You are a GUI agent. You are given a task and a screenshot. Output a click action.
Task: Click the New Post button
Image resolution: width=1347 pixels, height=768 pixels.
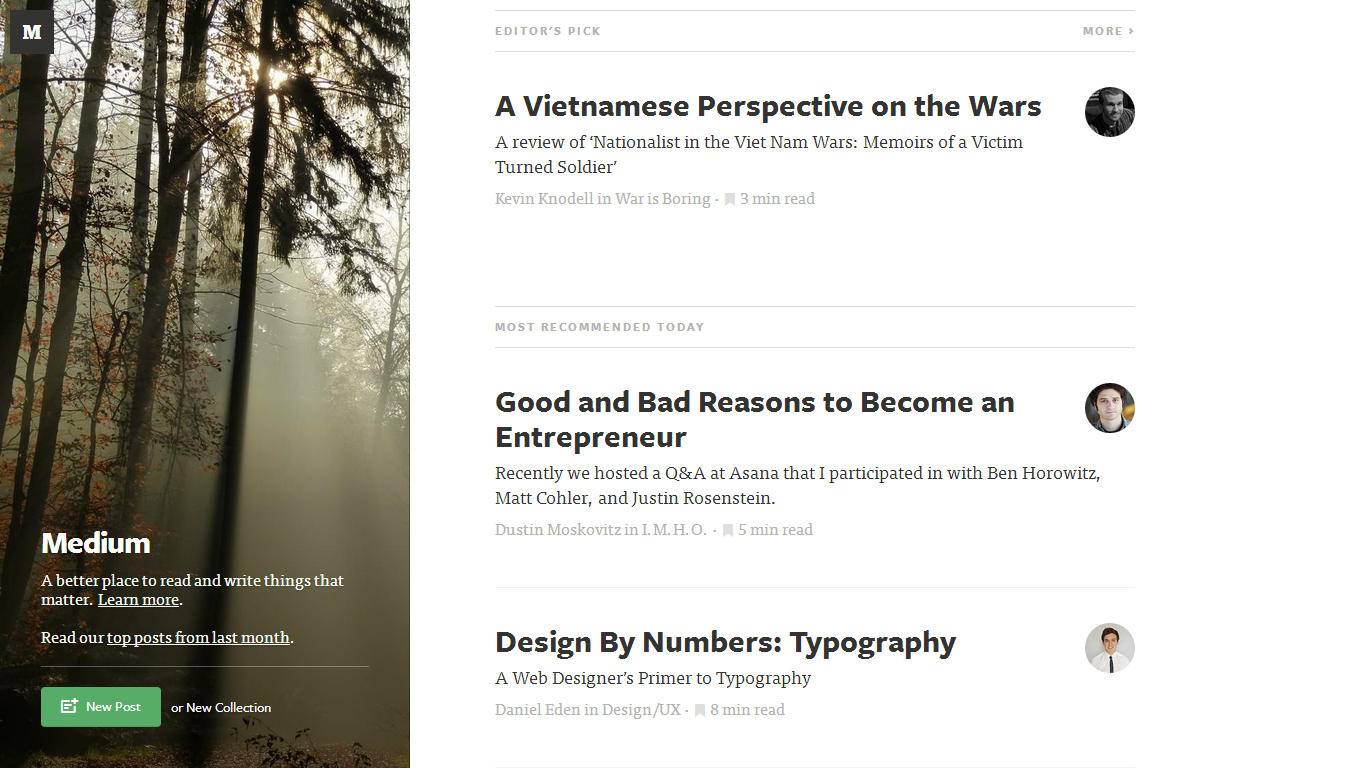[101, 707]
